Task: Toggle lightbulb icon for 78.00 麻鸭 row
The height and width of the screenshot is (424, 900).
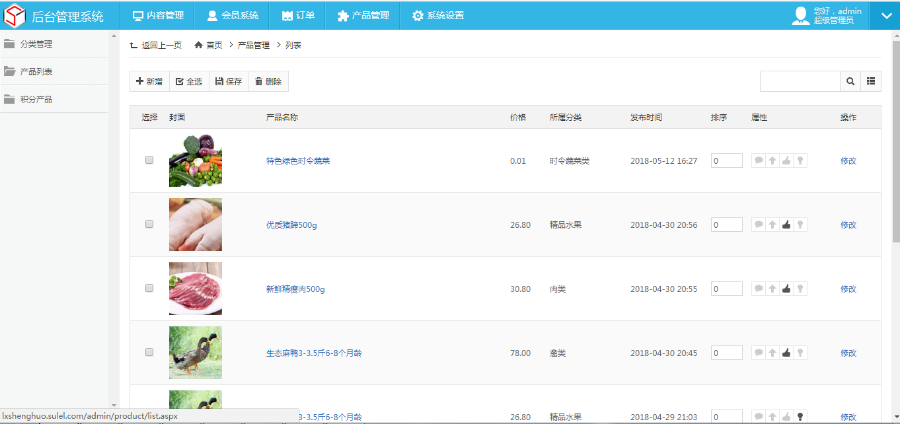Action: click(800, 353)
